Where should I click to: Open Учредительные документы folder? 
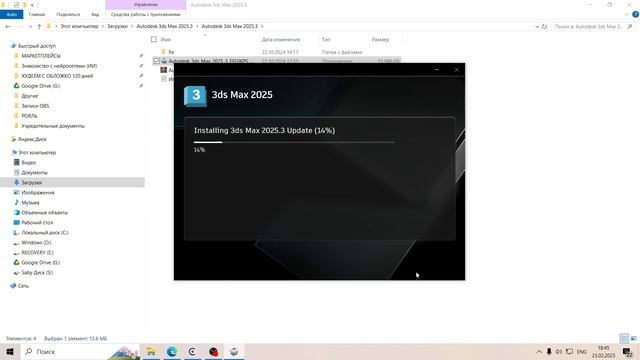click(x=53, y=126)
